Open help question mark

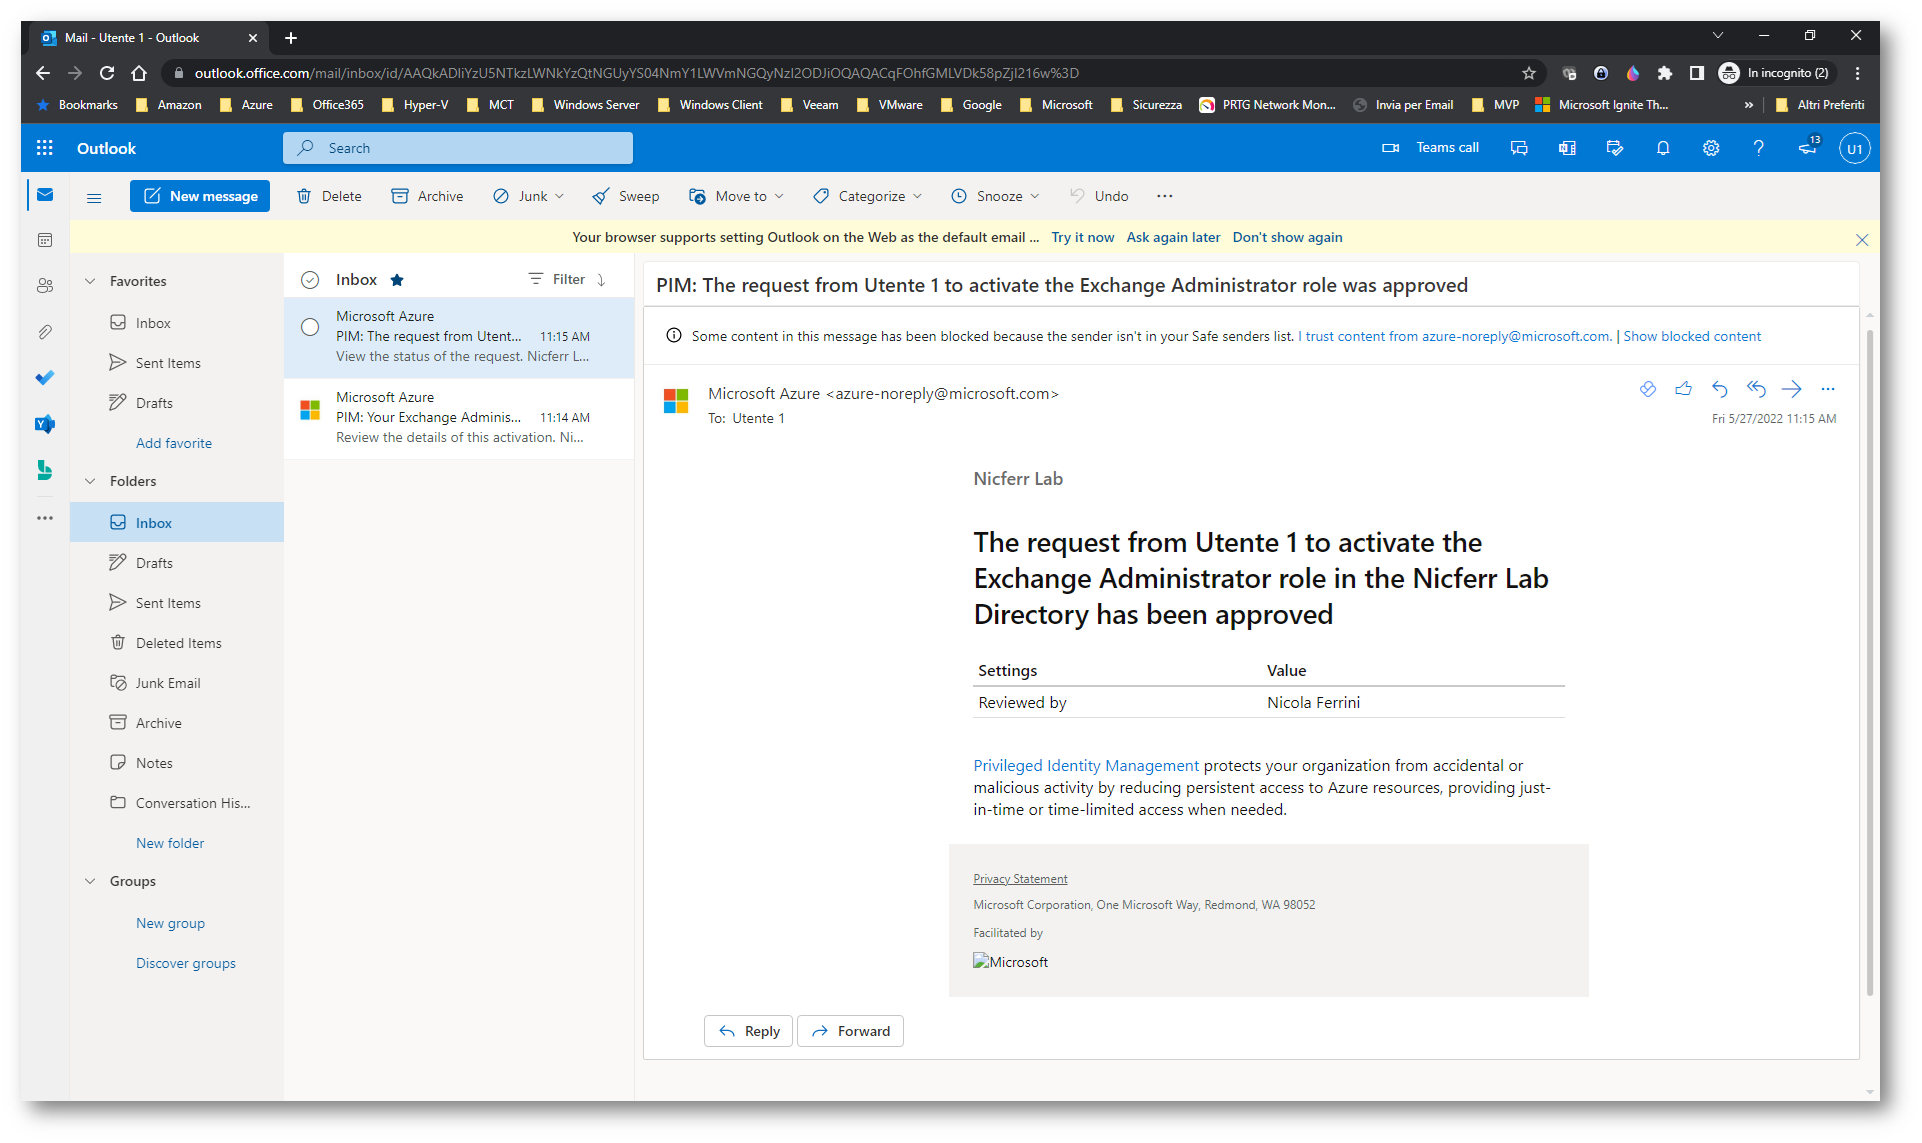[x=1758, y=148]
